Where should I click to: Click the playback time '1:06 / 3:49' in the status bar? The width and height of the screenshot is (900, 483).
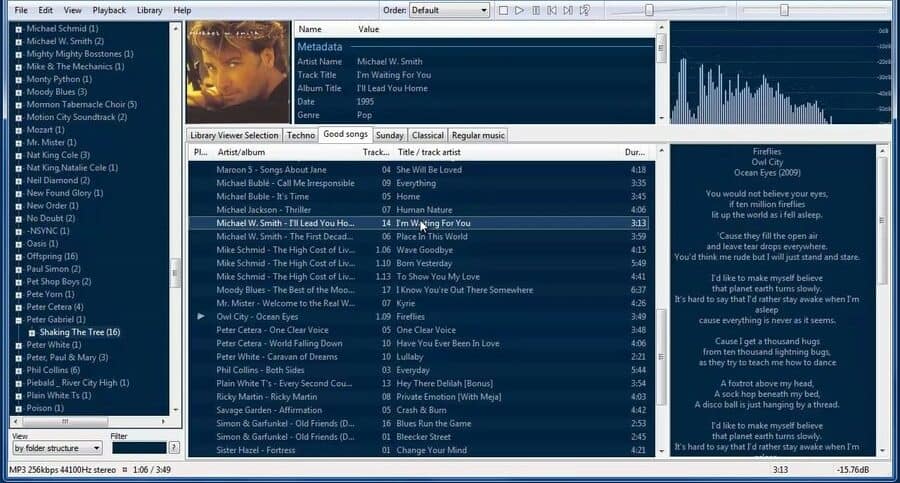152,470
